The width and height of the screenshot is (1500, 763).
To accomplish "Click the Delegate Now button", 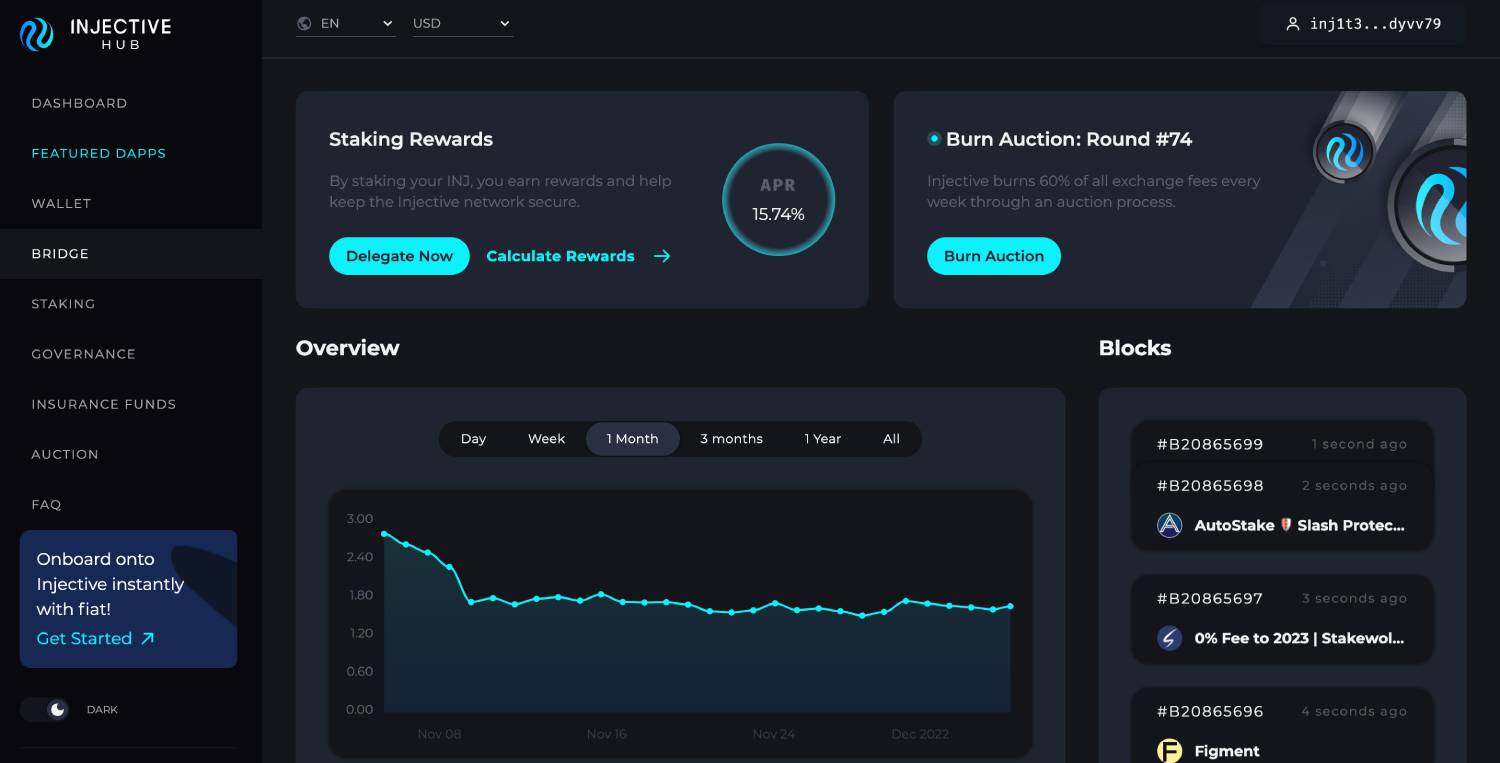I will click(x=399, y=256).
